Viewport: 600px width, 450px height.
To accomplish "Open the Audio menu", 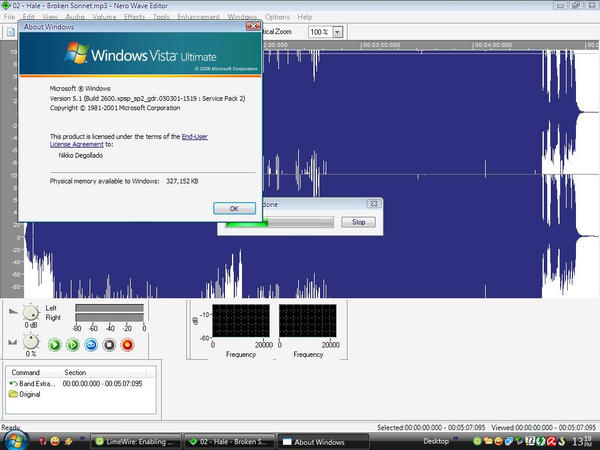I will coord(75,17).
